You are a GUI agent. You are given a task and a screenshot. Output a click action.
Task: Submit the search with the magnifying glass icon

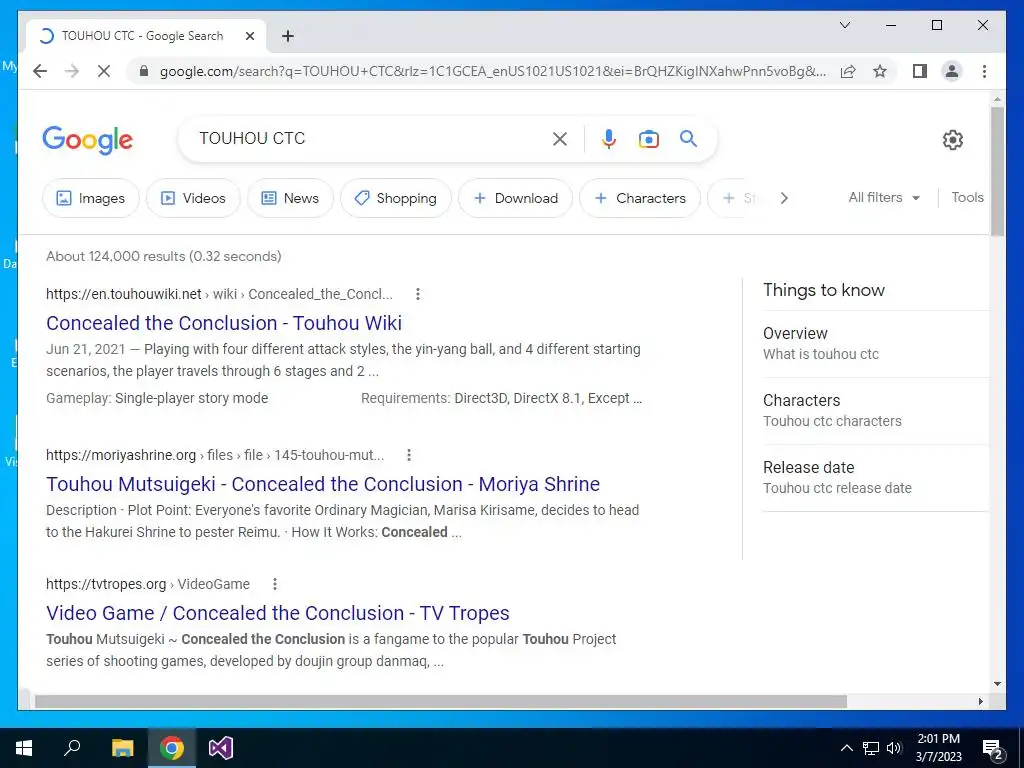click(688, 138)
